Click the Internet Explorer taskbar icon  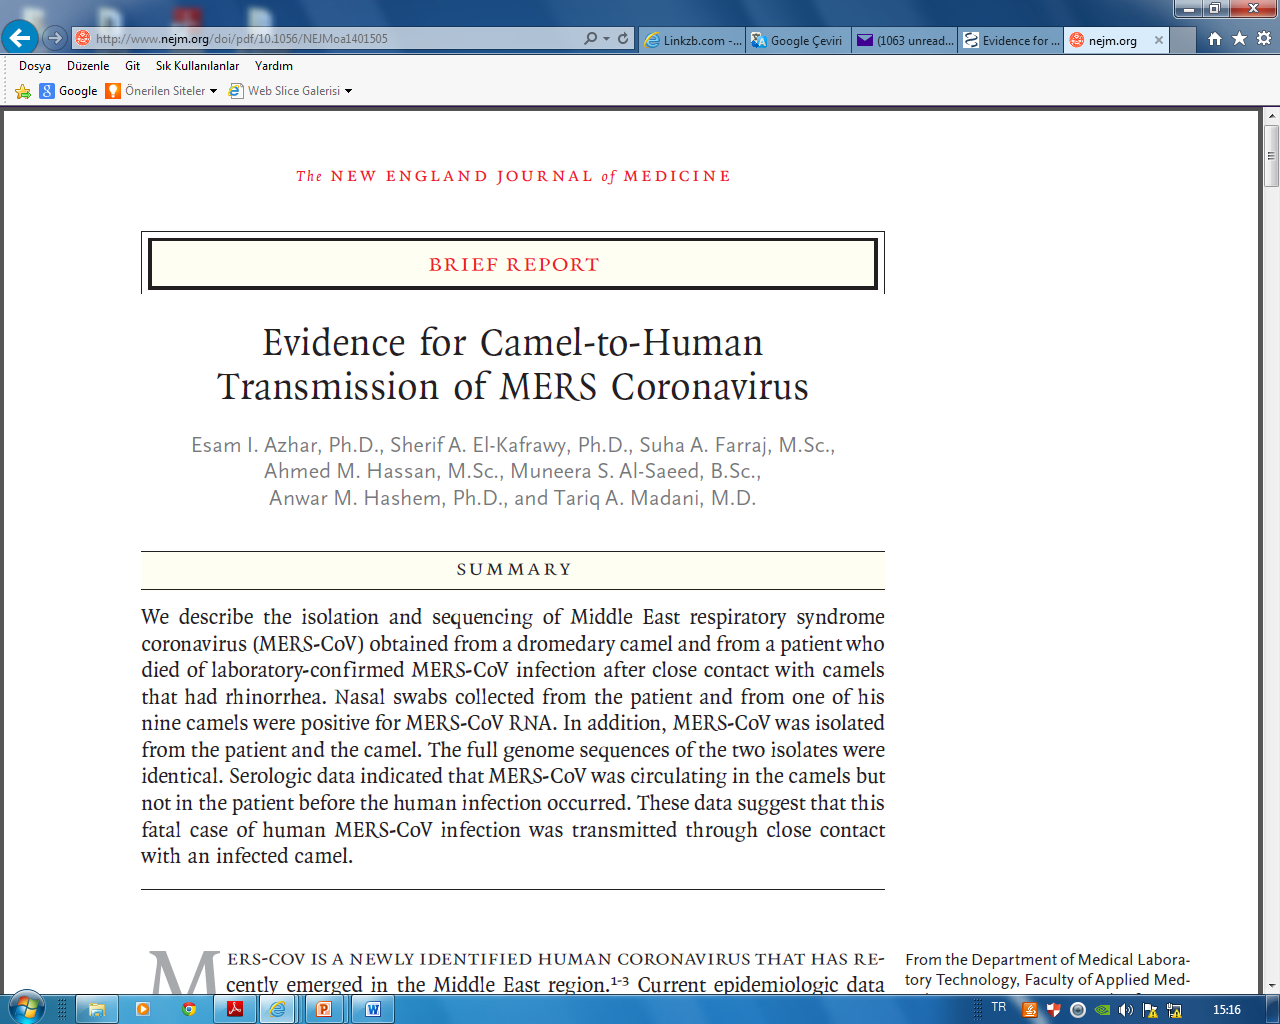[x=279, y=1009]
